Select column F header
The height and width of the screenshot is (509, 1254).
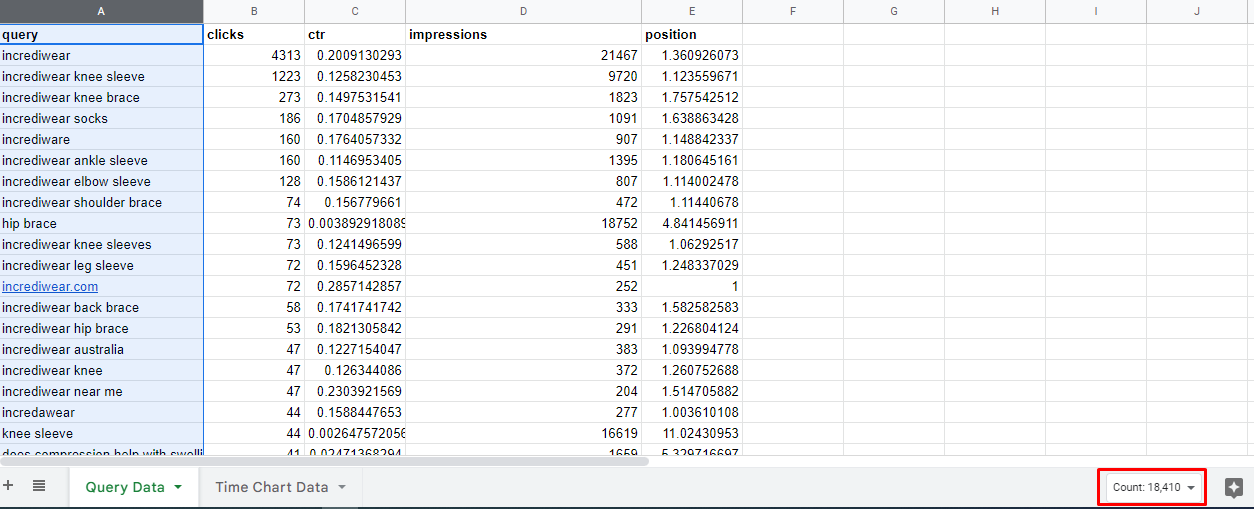[x=793, y=11]
